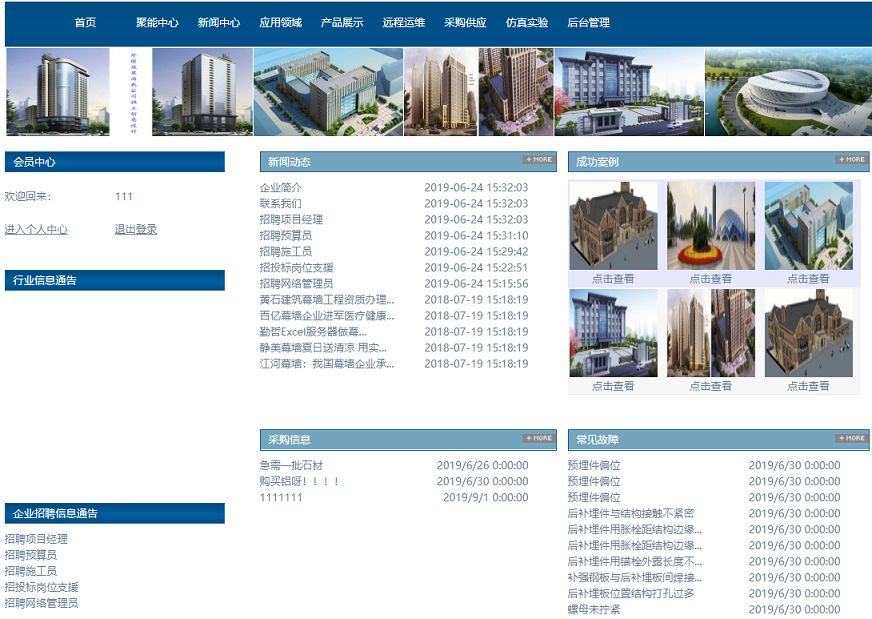Click the first case thumbnail in 成功案例

point(613,225)
